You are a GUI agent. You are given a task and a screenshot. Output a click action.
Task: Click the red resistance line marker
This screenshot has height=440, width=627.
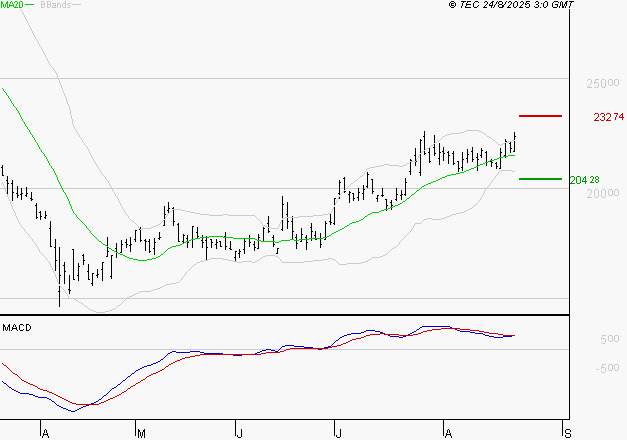tap(541, 116)
